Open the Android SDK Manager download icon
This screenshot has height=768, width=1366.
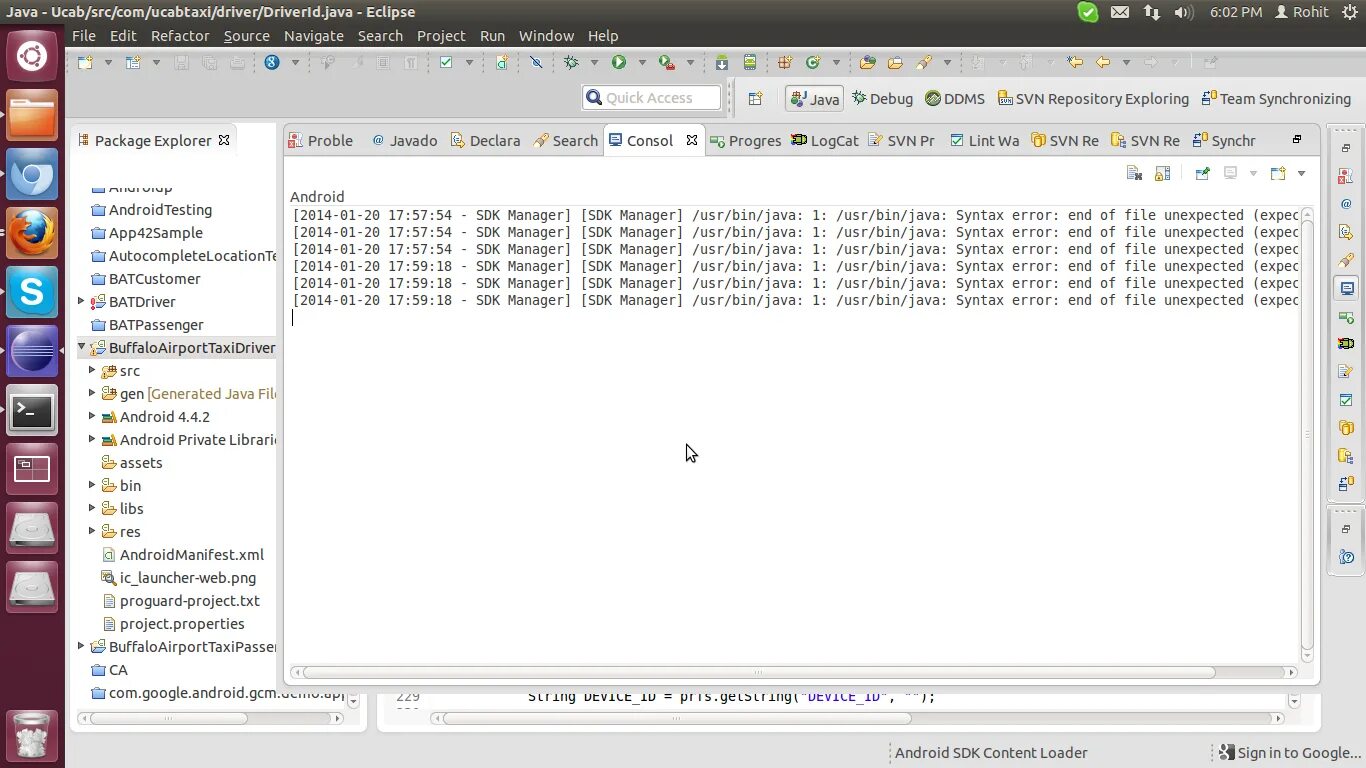722,62
